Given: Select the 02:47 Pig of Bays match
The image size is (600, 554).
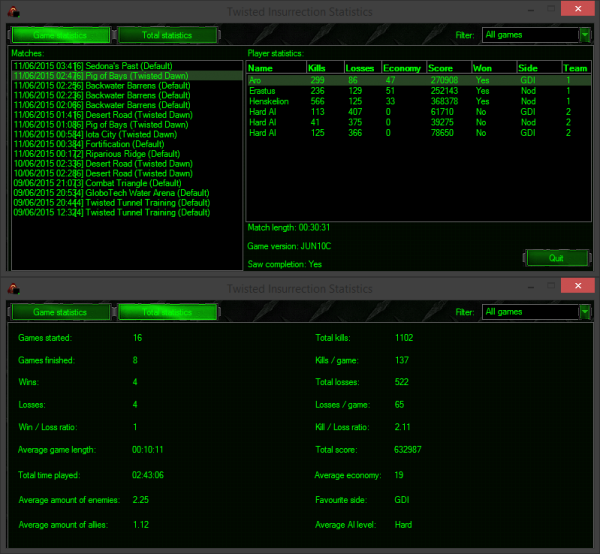Looking at the screenshot, I should [x=127, y=76].
